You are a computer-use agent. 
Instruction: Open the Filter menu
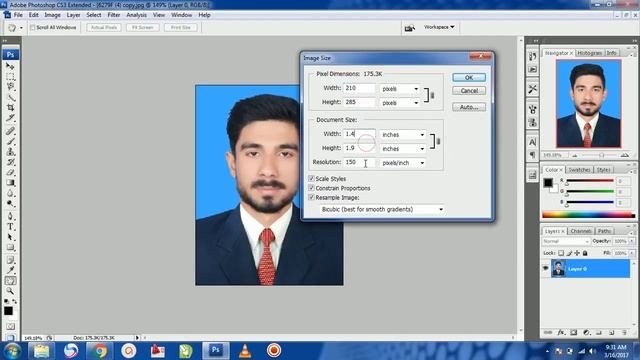point(113,15)
